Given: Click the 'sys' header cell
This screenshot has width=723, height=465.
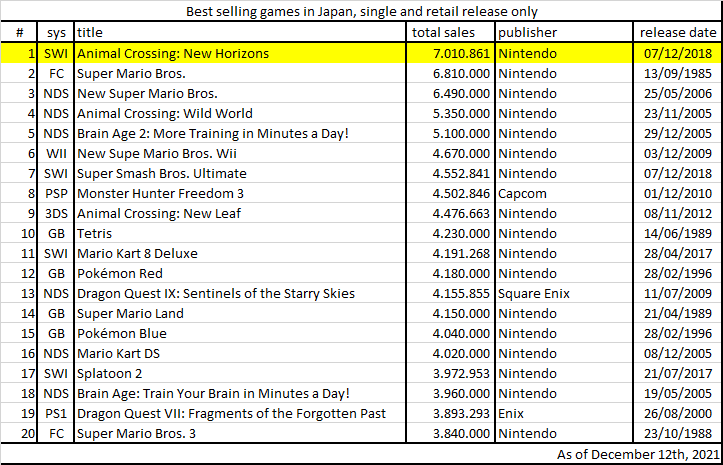Looking at the screenshot, I should [56, 32].
